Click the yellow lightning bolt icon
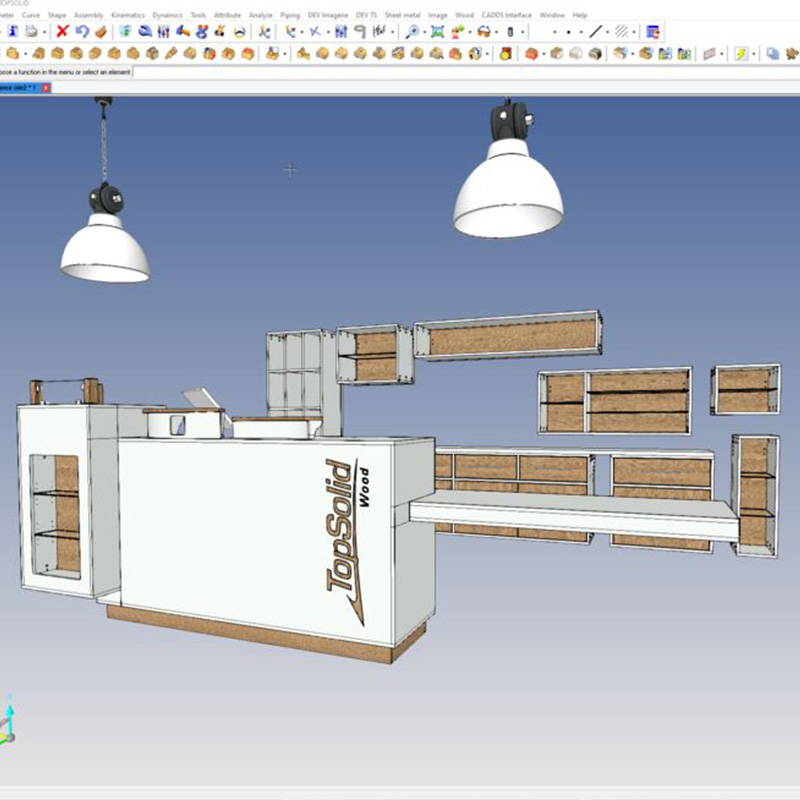Screen dimensions: 800x800 click(x=741, y=53)
